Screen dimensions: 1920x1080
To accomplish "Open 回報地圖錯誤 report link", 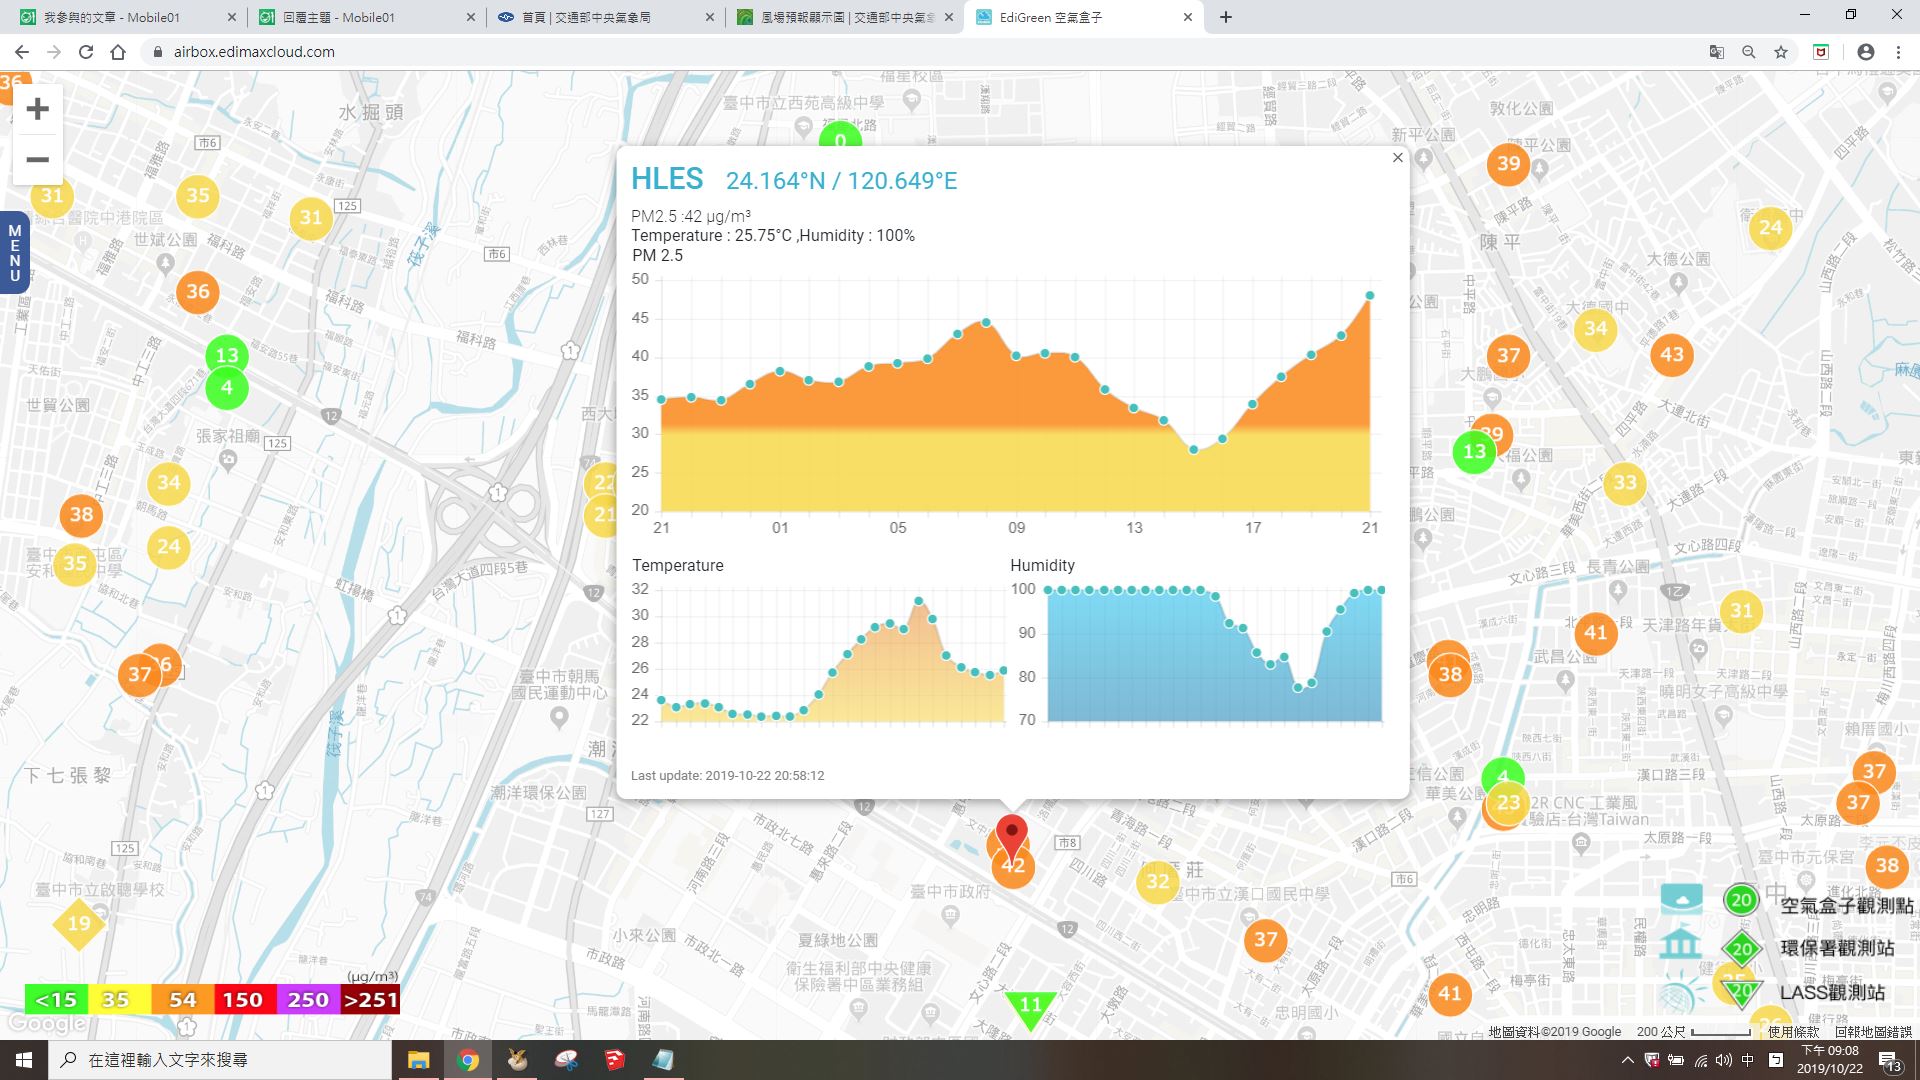I will click(1874, 1032).
